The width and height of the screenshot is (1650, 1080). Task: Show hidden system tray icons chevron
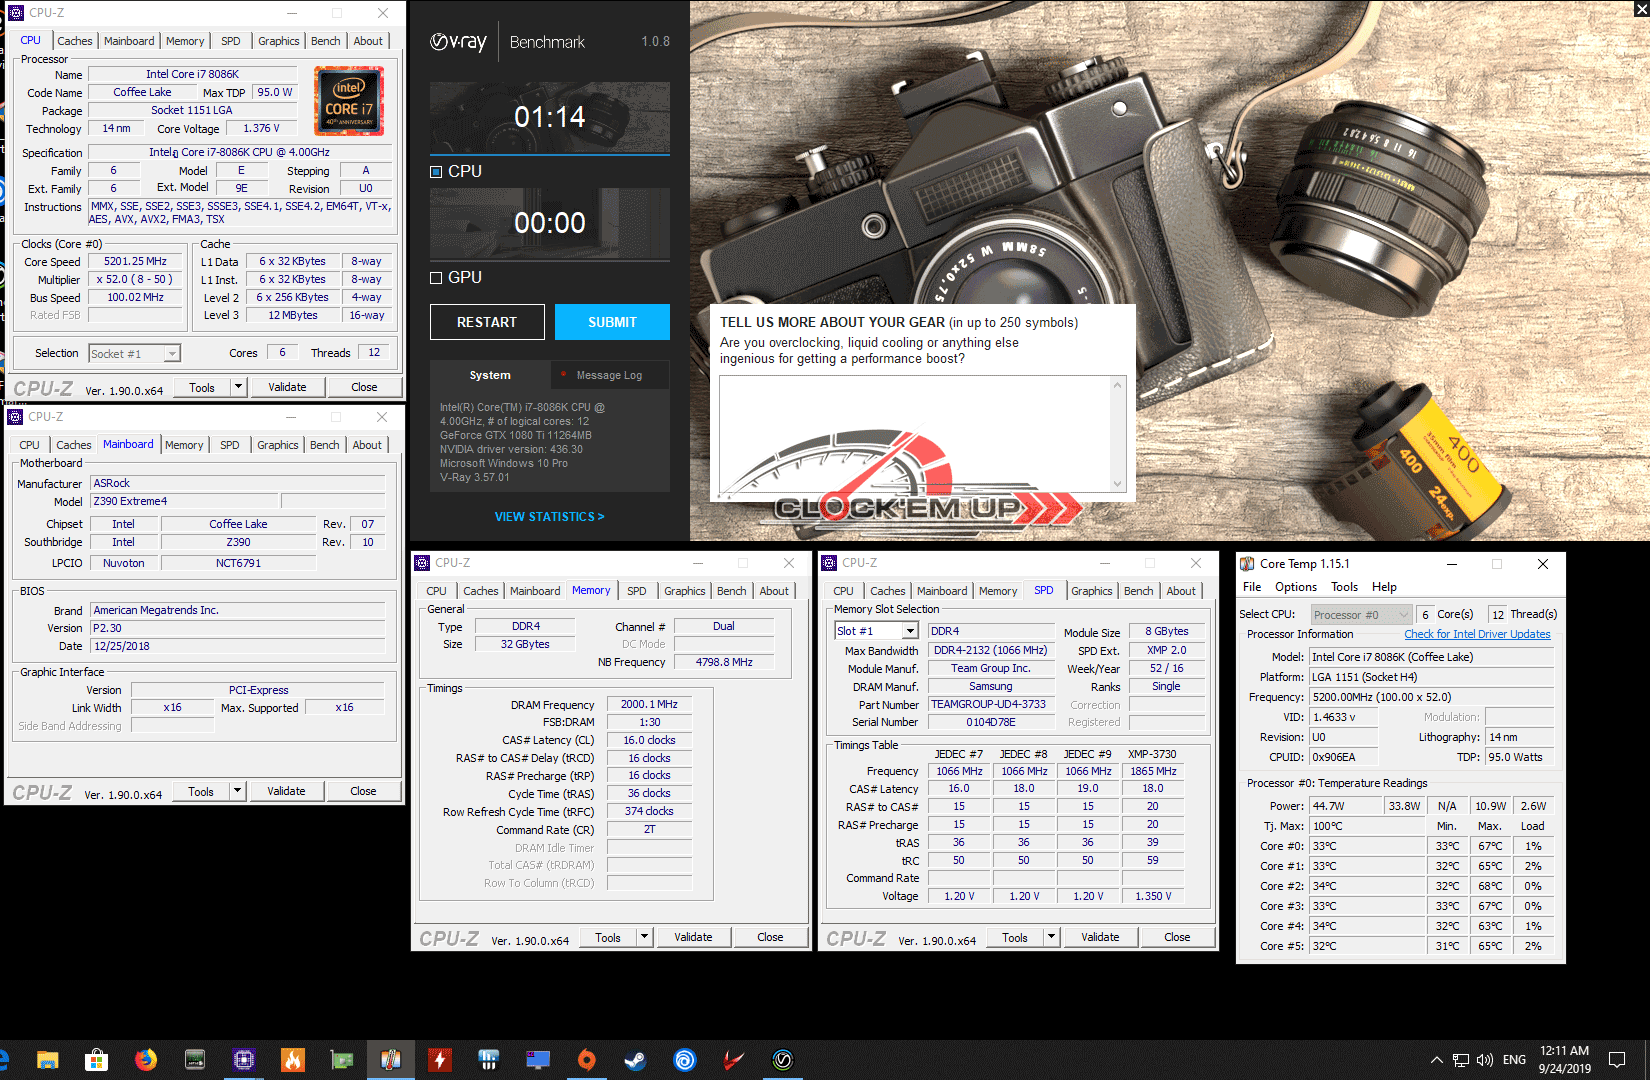(1437, 1060)
